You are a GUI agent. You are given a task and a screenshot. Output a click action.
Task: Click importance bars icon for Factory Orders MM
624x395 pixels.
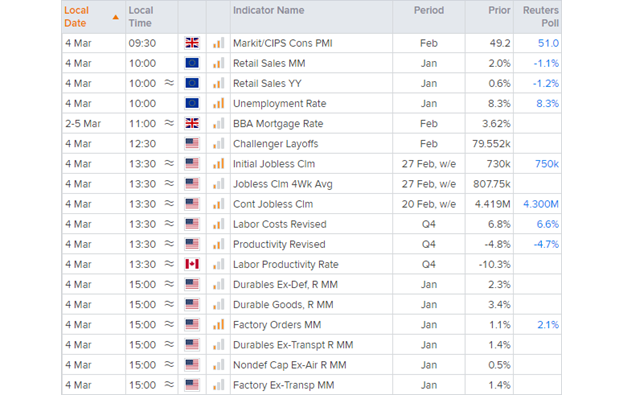coord(218,325)
